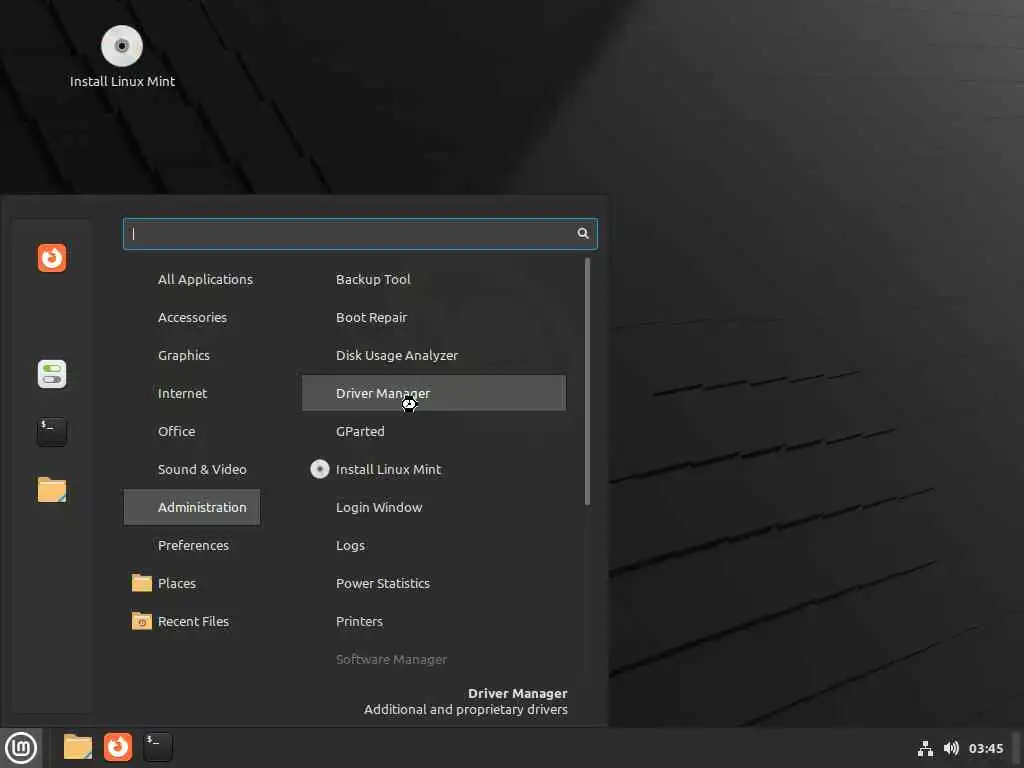Click the Places folder icon
This screenshot has height=768, width=1024.
[142, 583]
